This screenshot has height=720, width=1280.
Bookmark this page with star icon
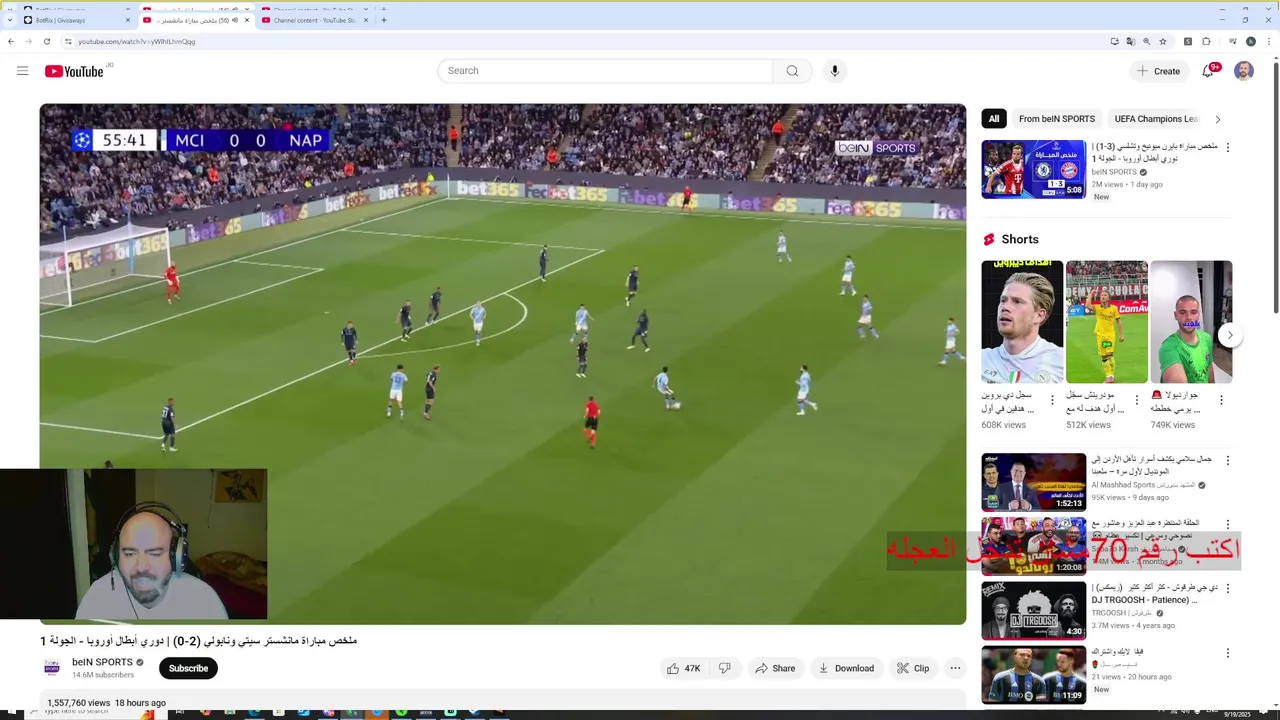(x=1163, y=41)
